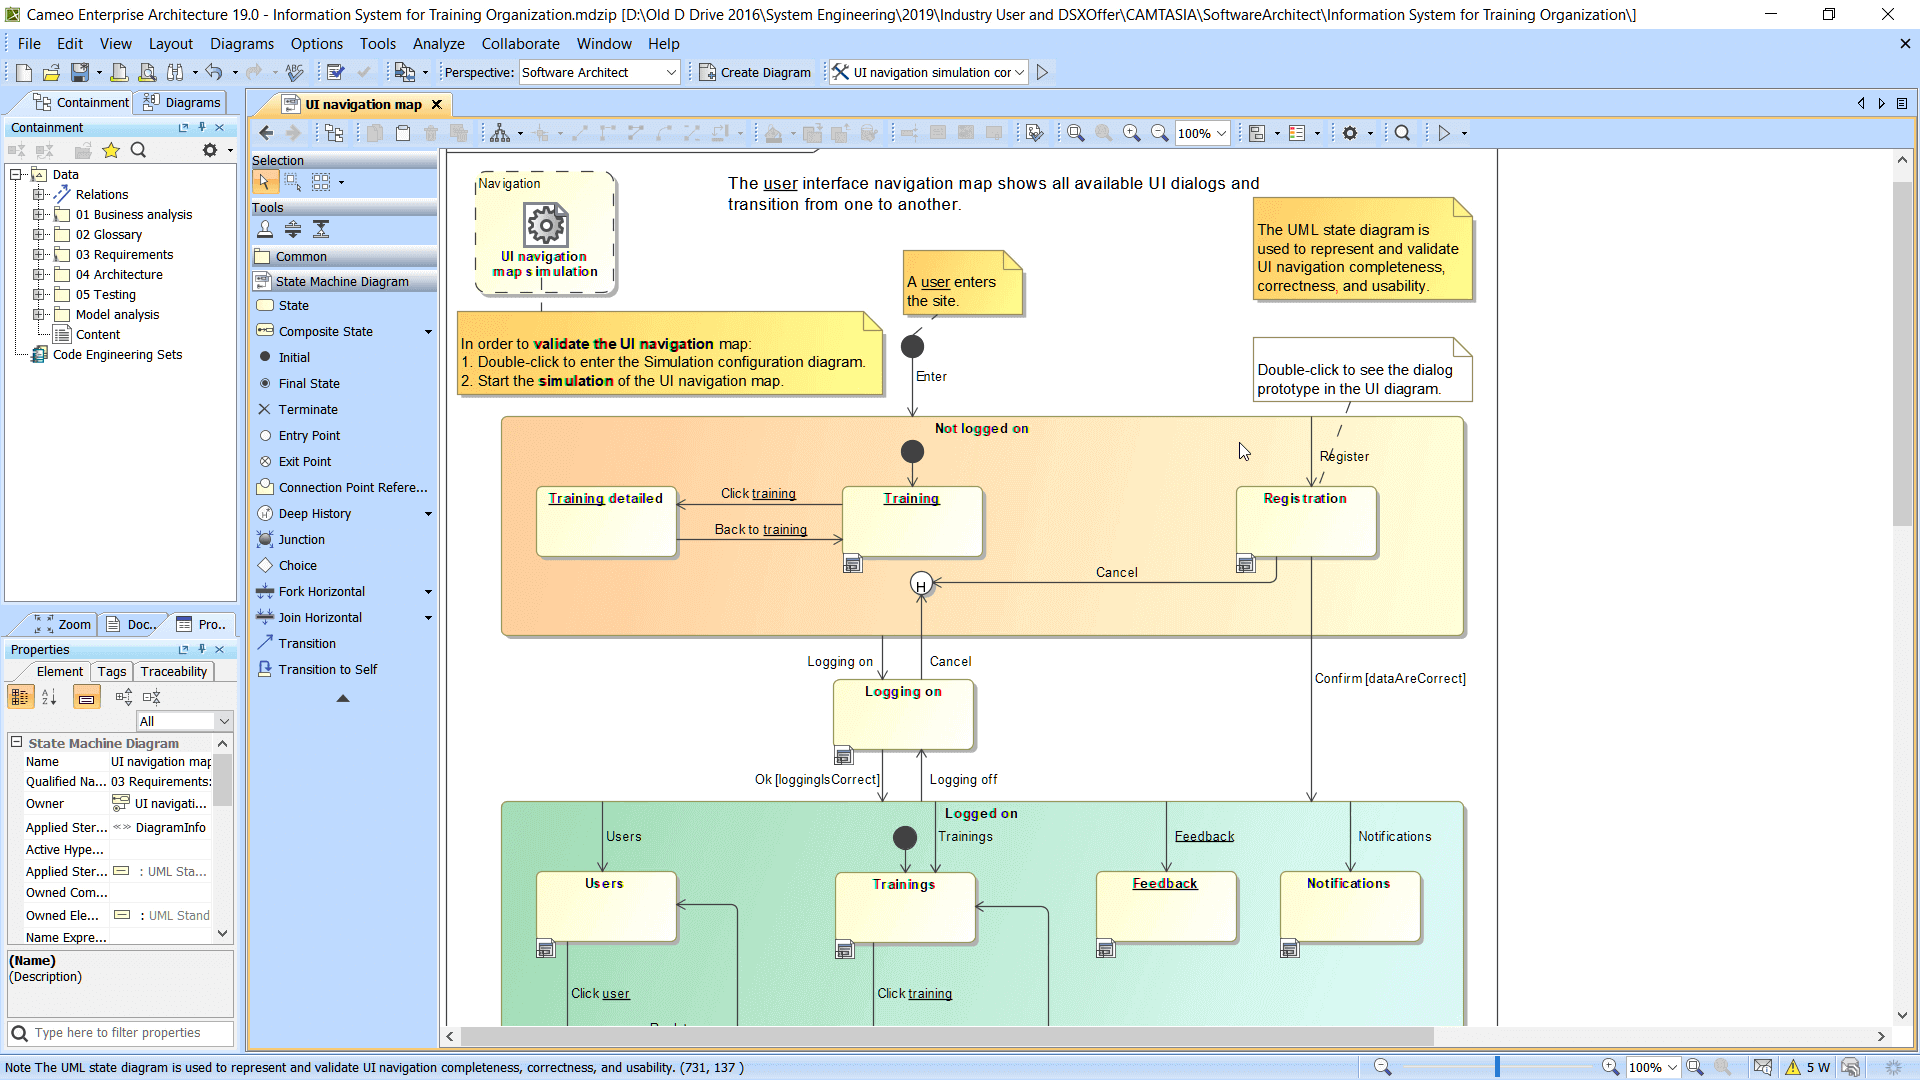Switch to the Traceability properties tab
This screenshot has width=1920, height=1080.
pos(173,671)
